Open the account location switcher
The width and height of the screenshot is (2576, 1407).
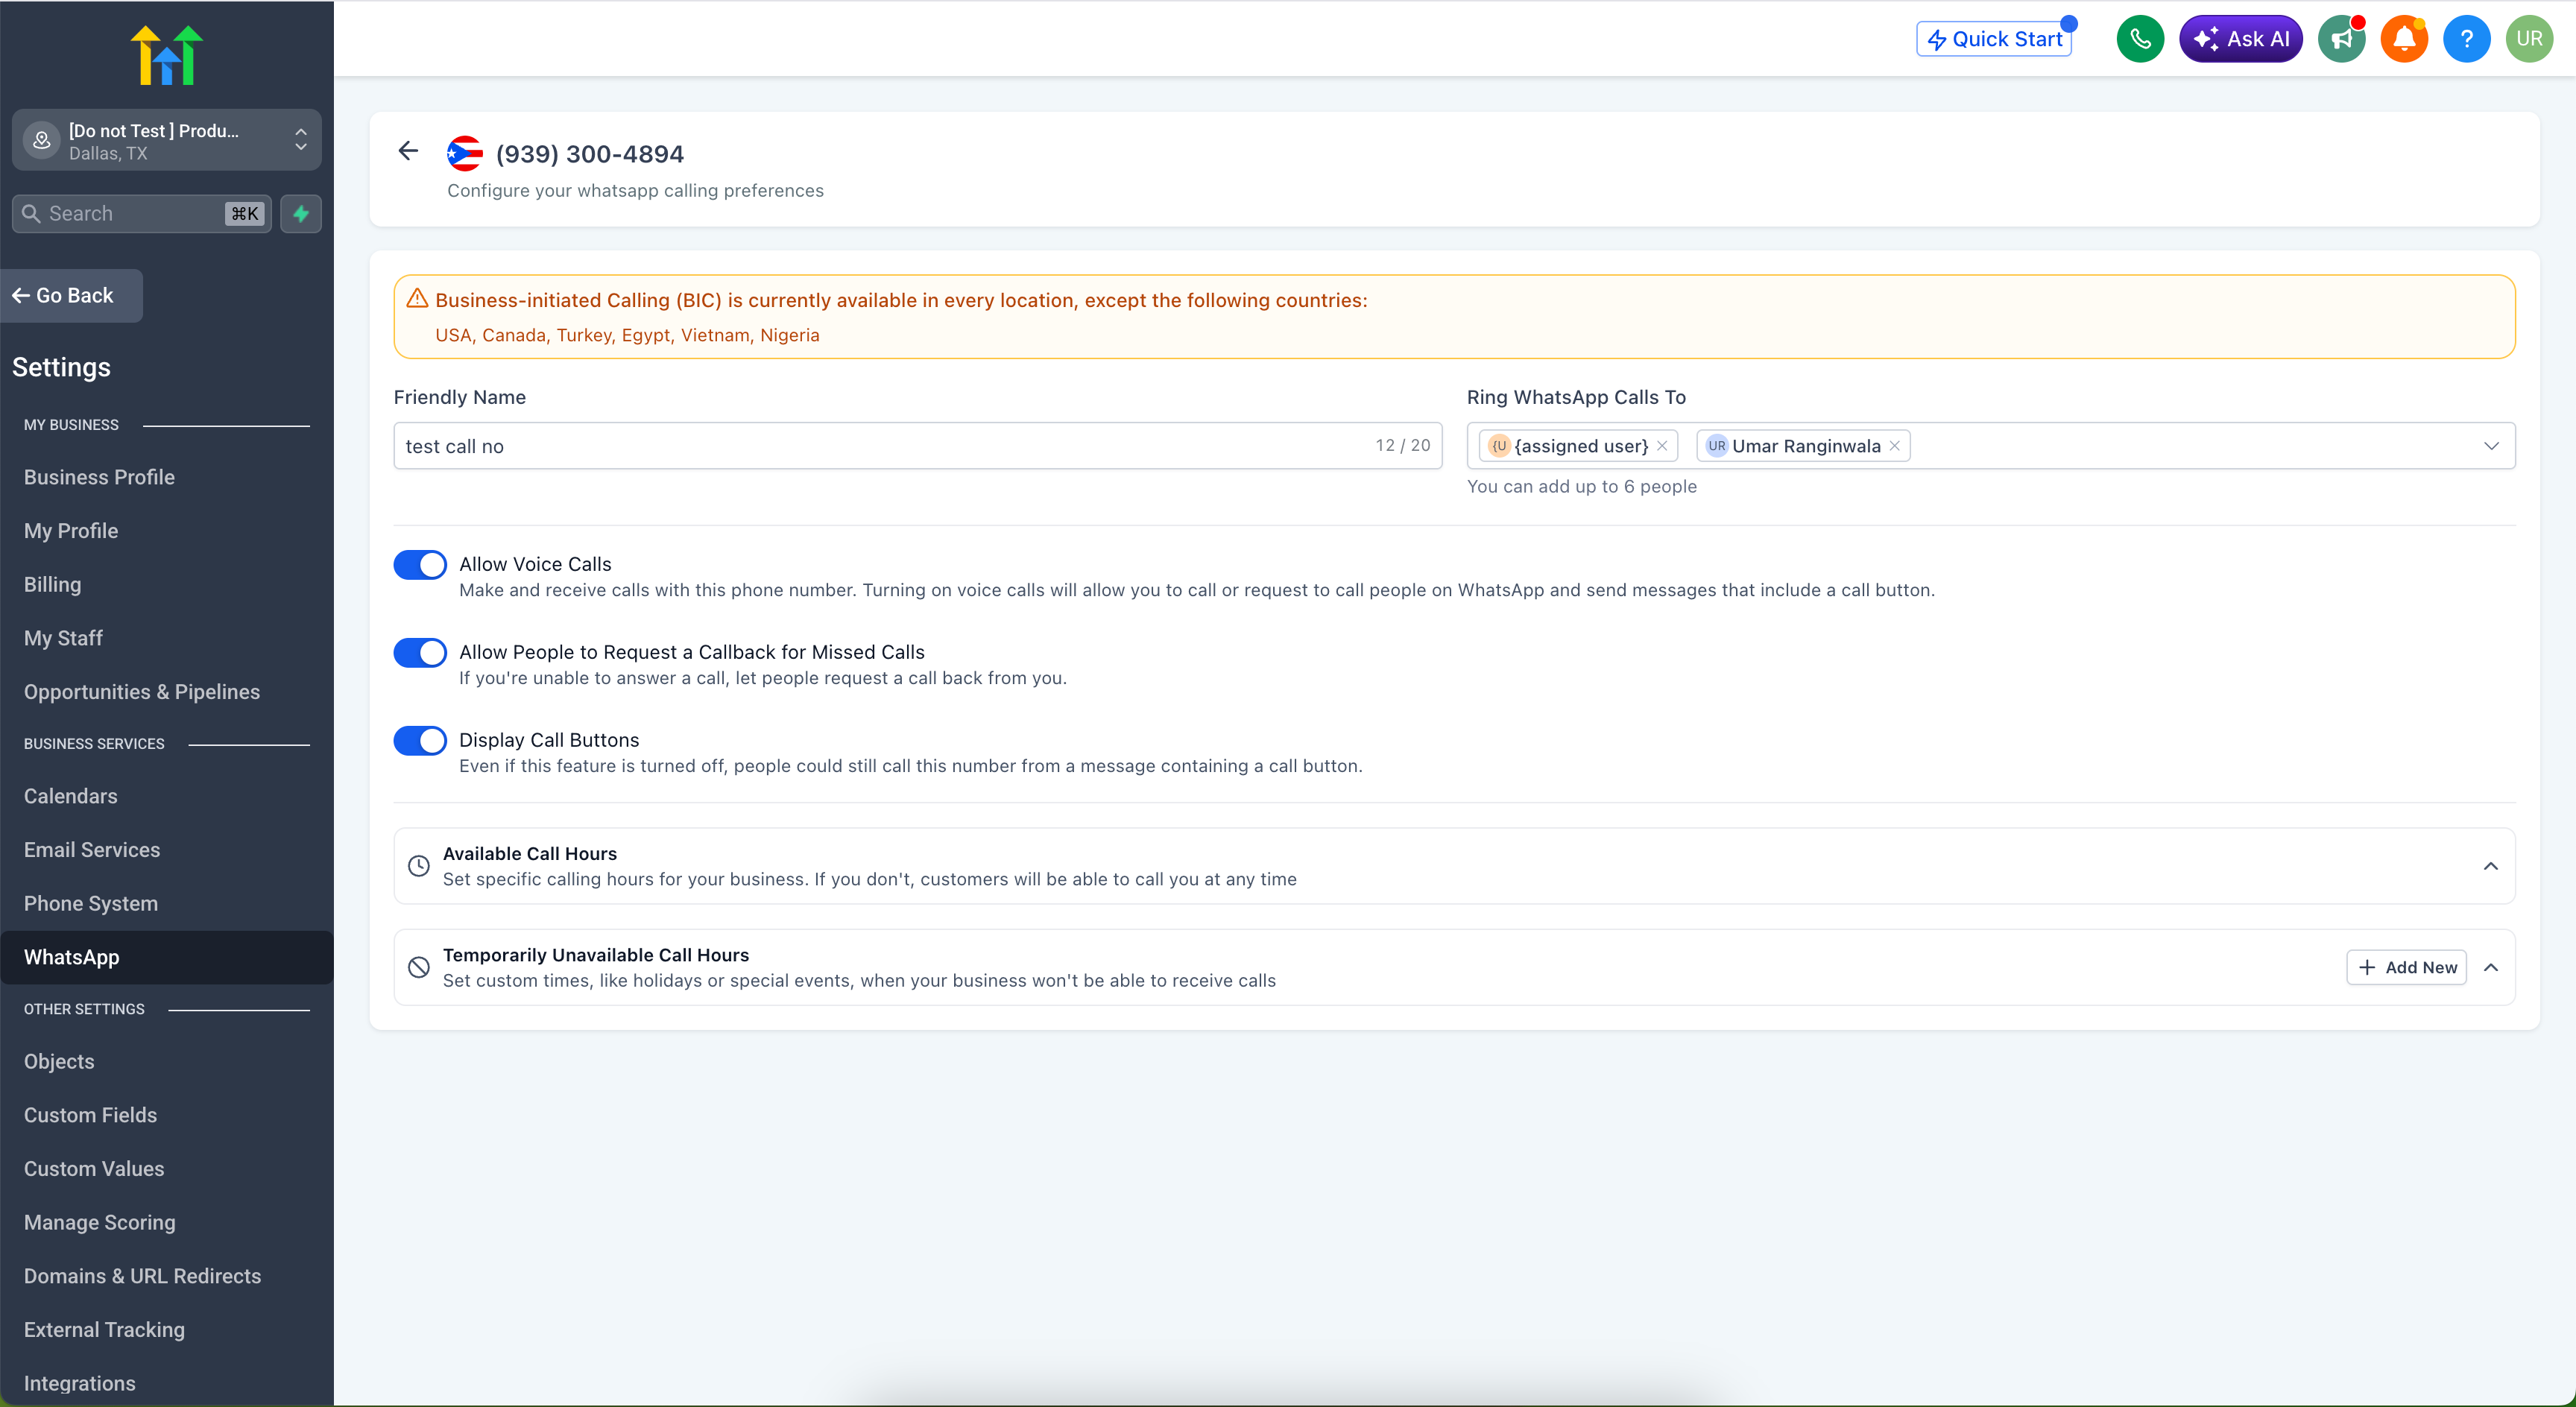(167, 140)
